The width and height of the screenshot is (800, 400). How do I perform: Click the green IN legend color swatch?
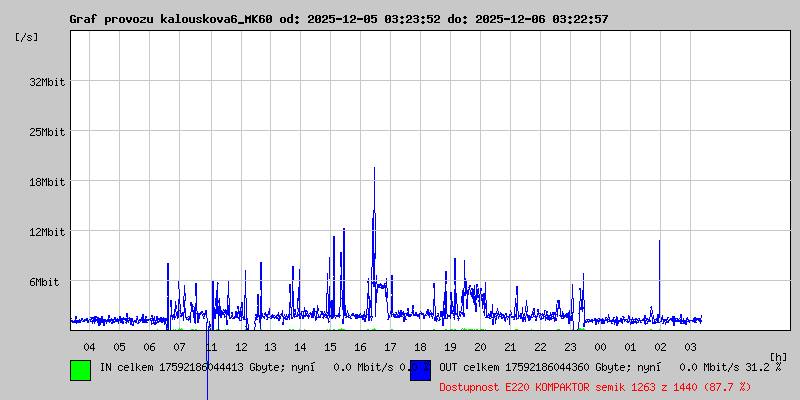point(80,370)
